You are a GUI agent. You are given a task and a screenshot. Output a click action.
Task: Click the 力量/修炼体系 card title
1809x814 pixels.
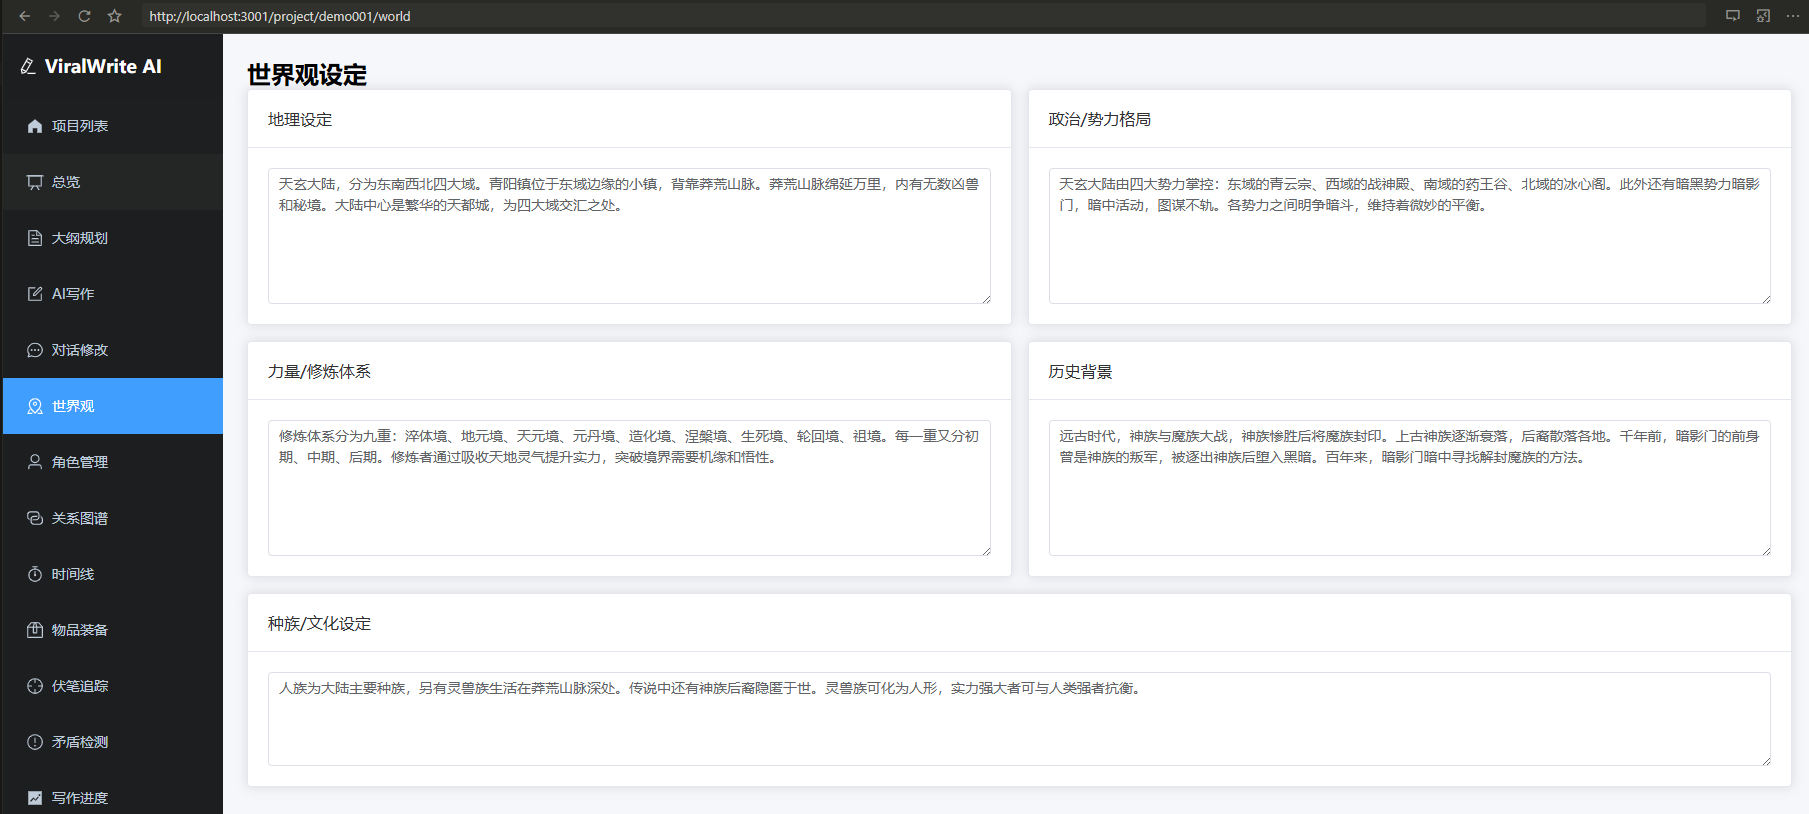[319, 372]
